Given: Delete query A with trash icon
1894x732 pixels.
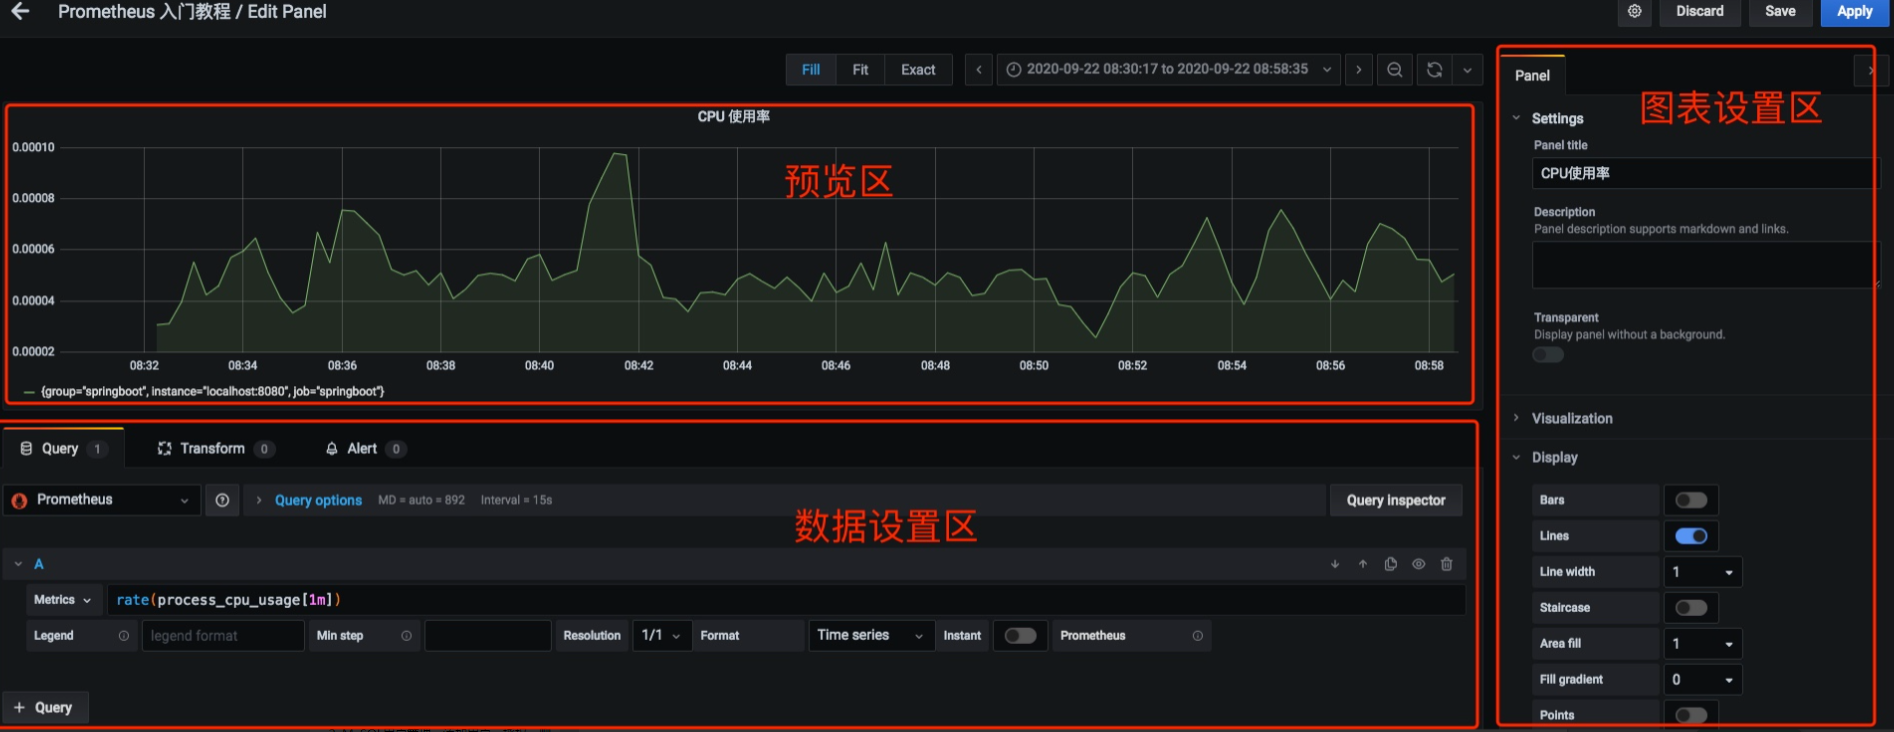Looking at the screenshot, I should tap(1447, 564).
